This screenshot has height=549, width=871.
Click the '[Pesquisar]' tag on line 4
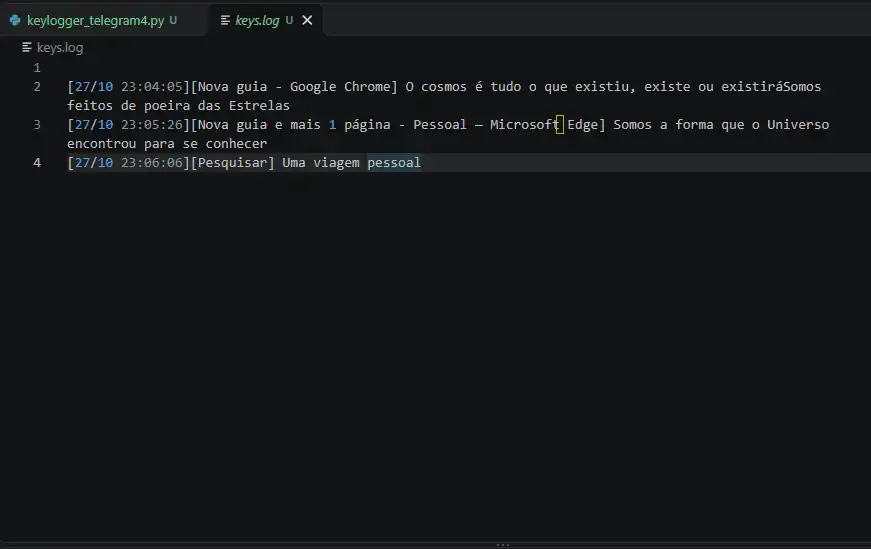[233, 163]
